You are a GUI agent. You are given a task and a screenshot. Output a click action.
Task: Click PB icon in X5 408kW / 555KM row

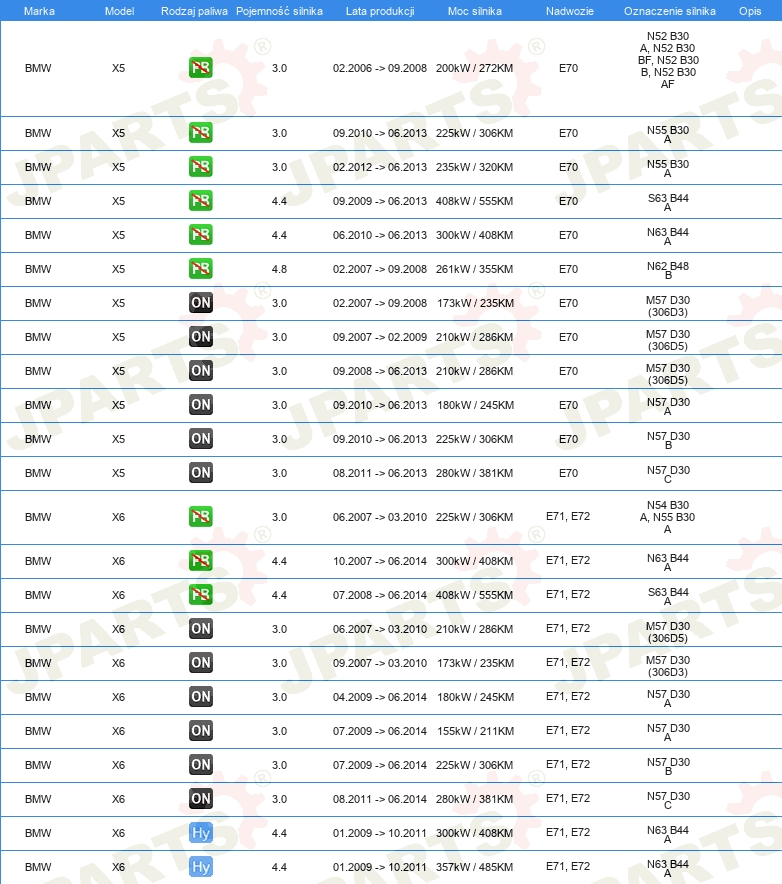pyautogui.click(x=201, y=200)
